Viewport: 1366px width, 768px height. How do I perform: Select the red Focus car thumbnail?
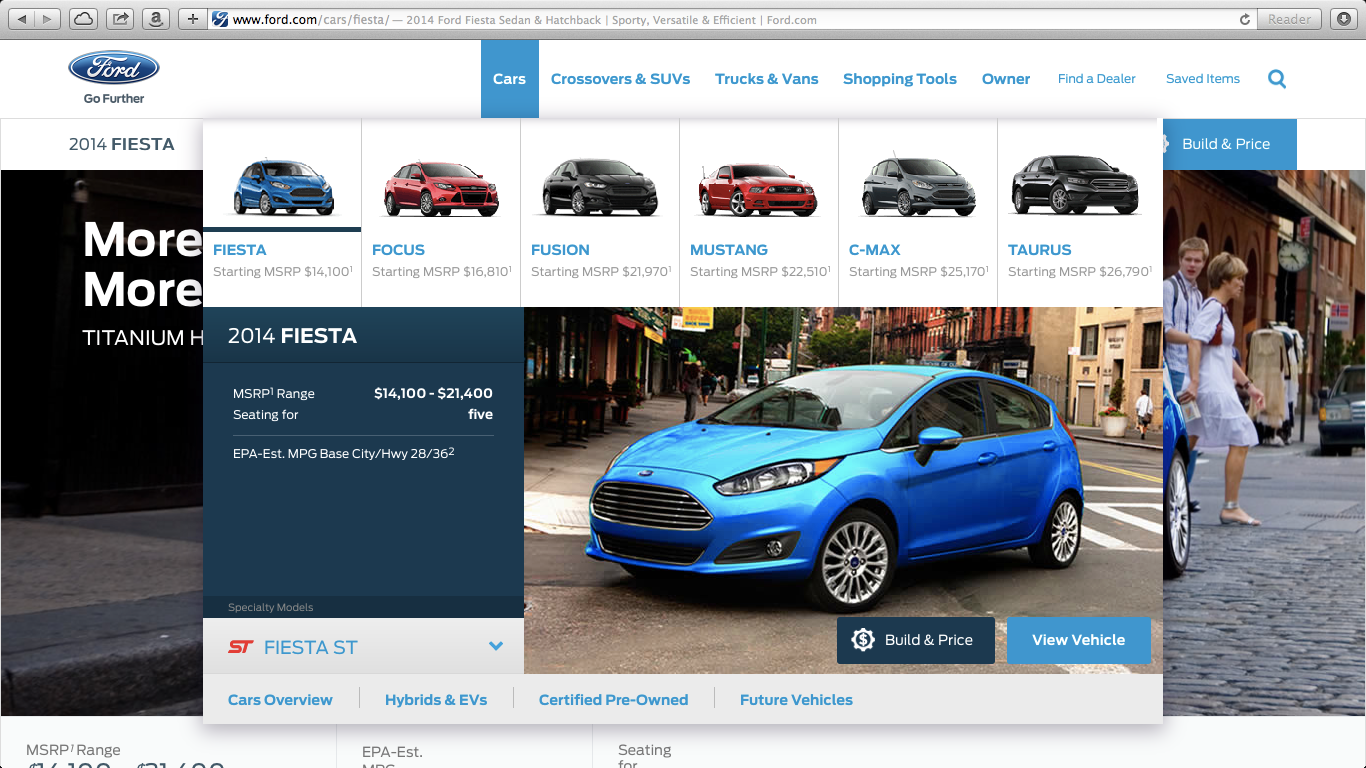pos(441,188)
